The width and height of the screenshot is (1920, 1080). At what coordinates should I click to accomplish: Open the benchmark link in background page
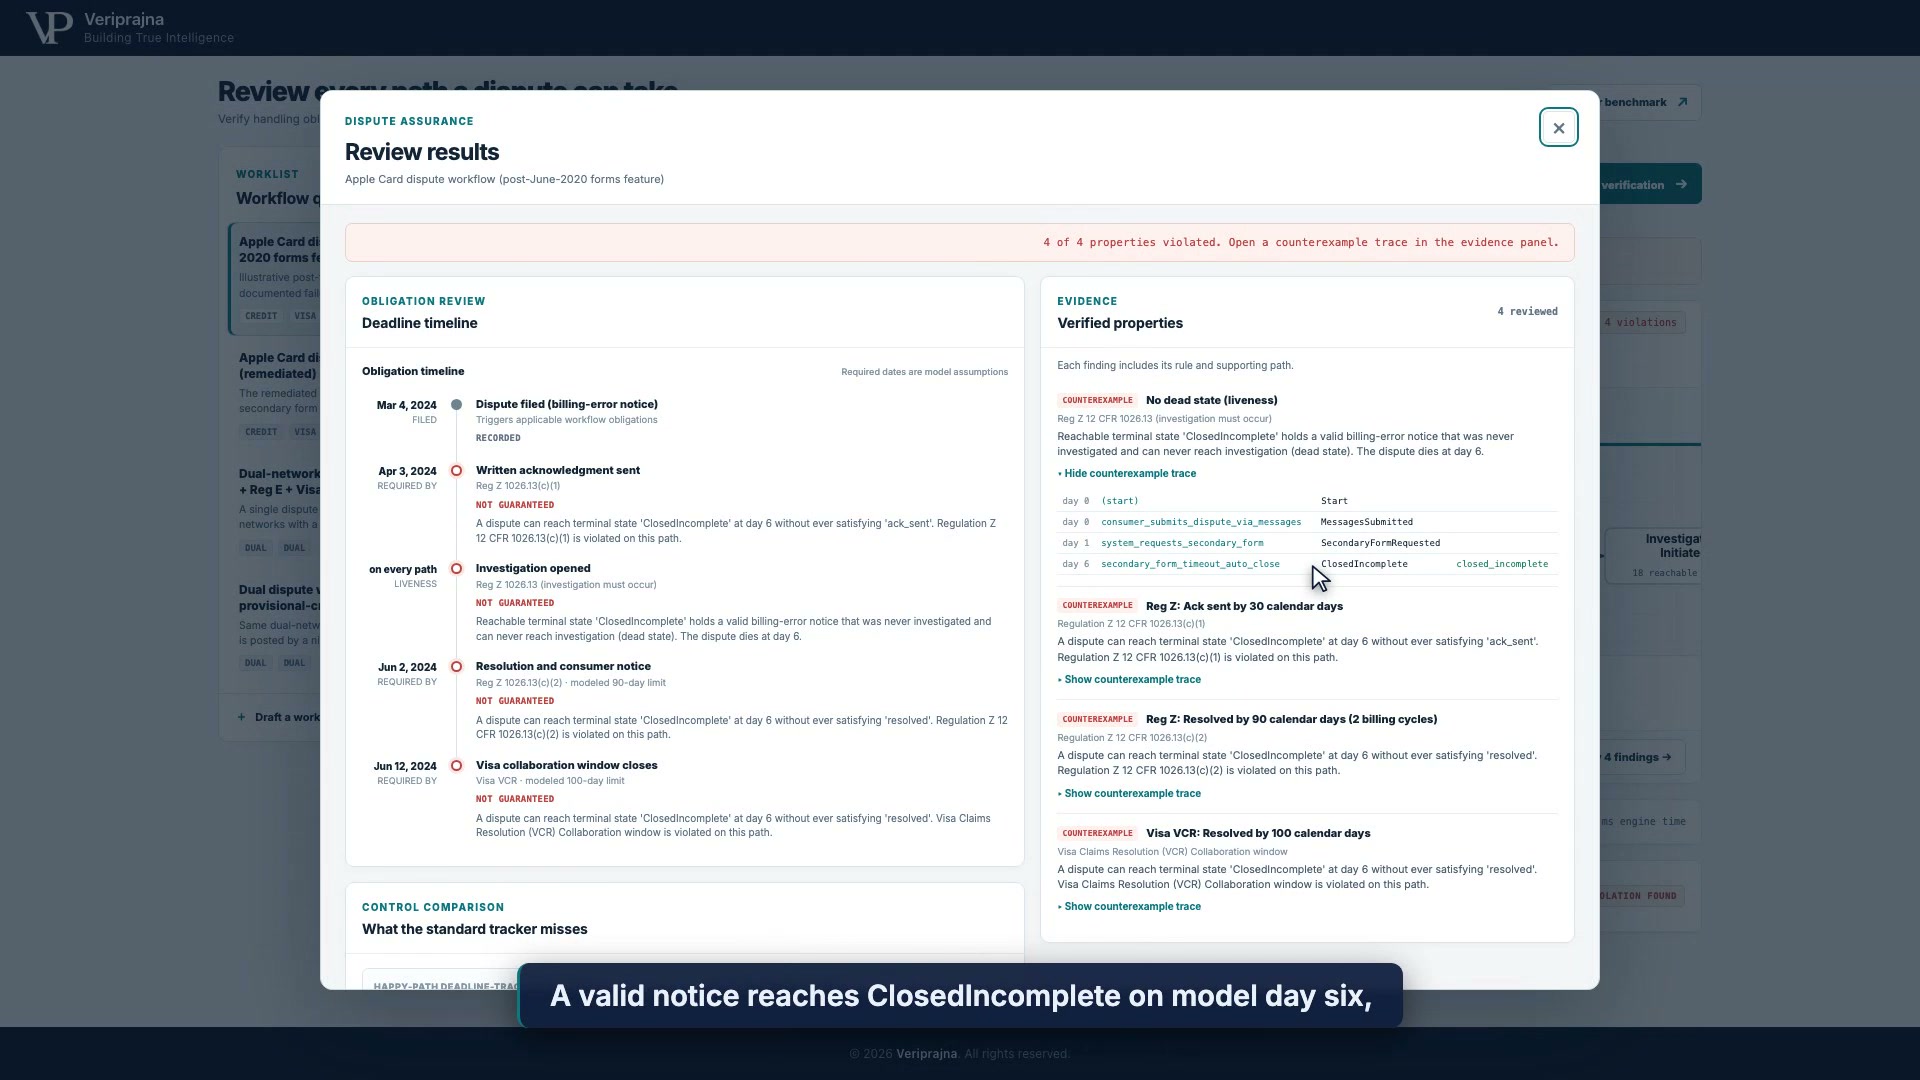click(x=1650, y=103)
